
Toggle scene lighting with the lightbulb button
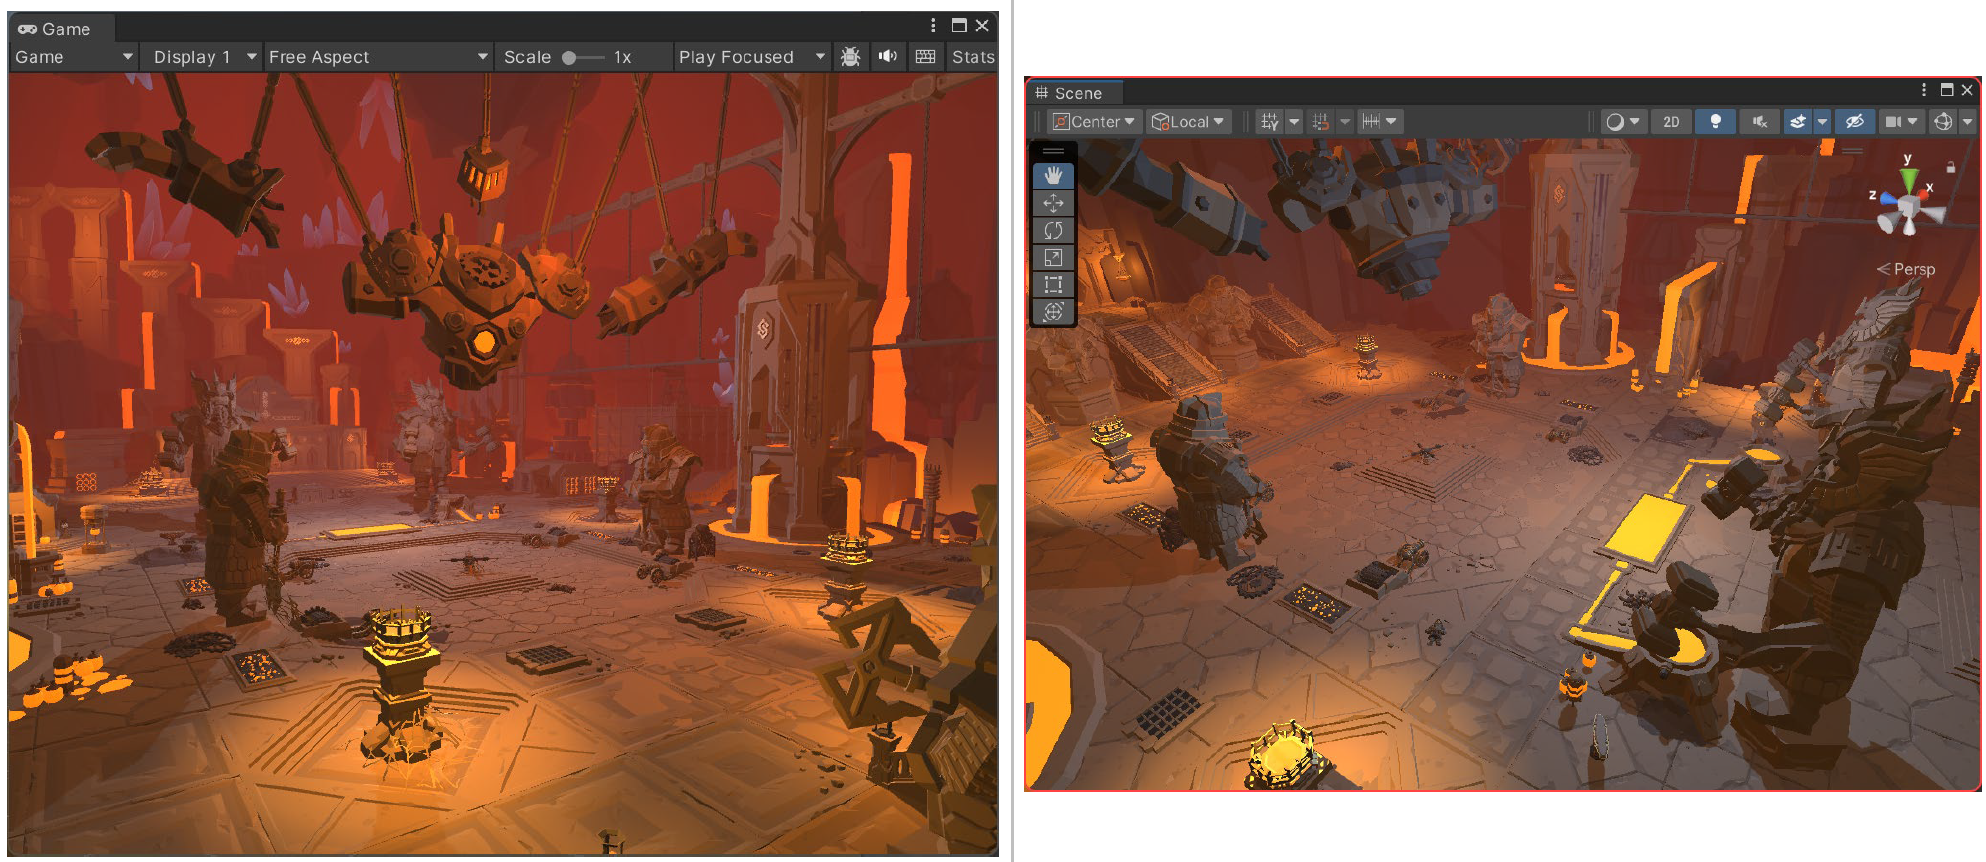click(1716, 122)
